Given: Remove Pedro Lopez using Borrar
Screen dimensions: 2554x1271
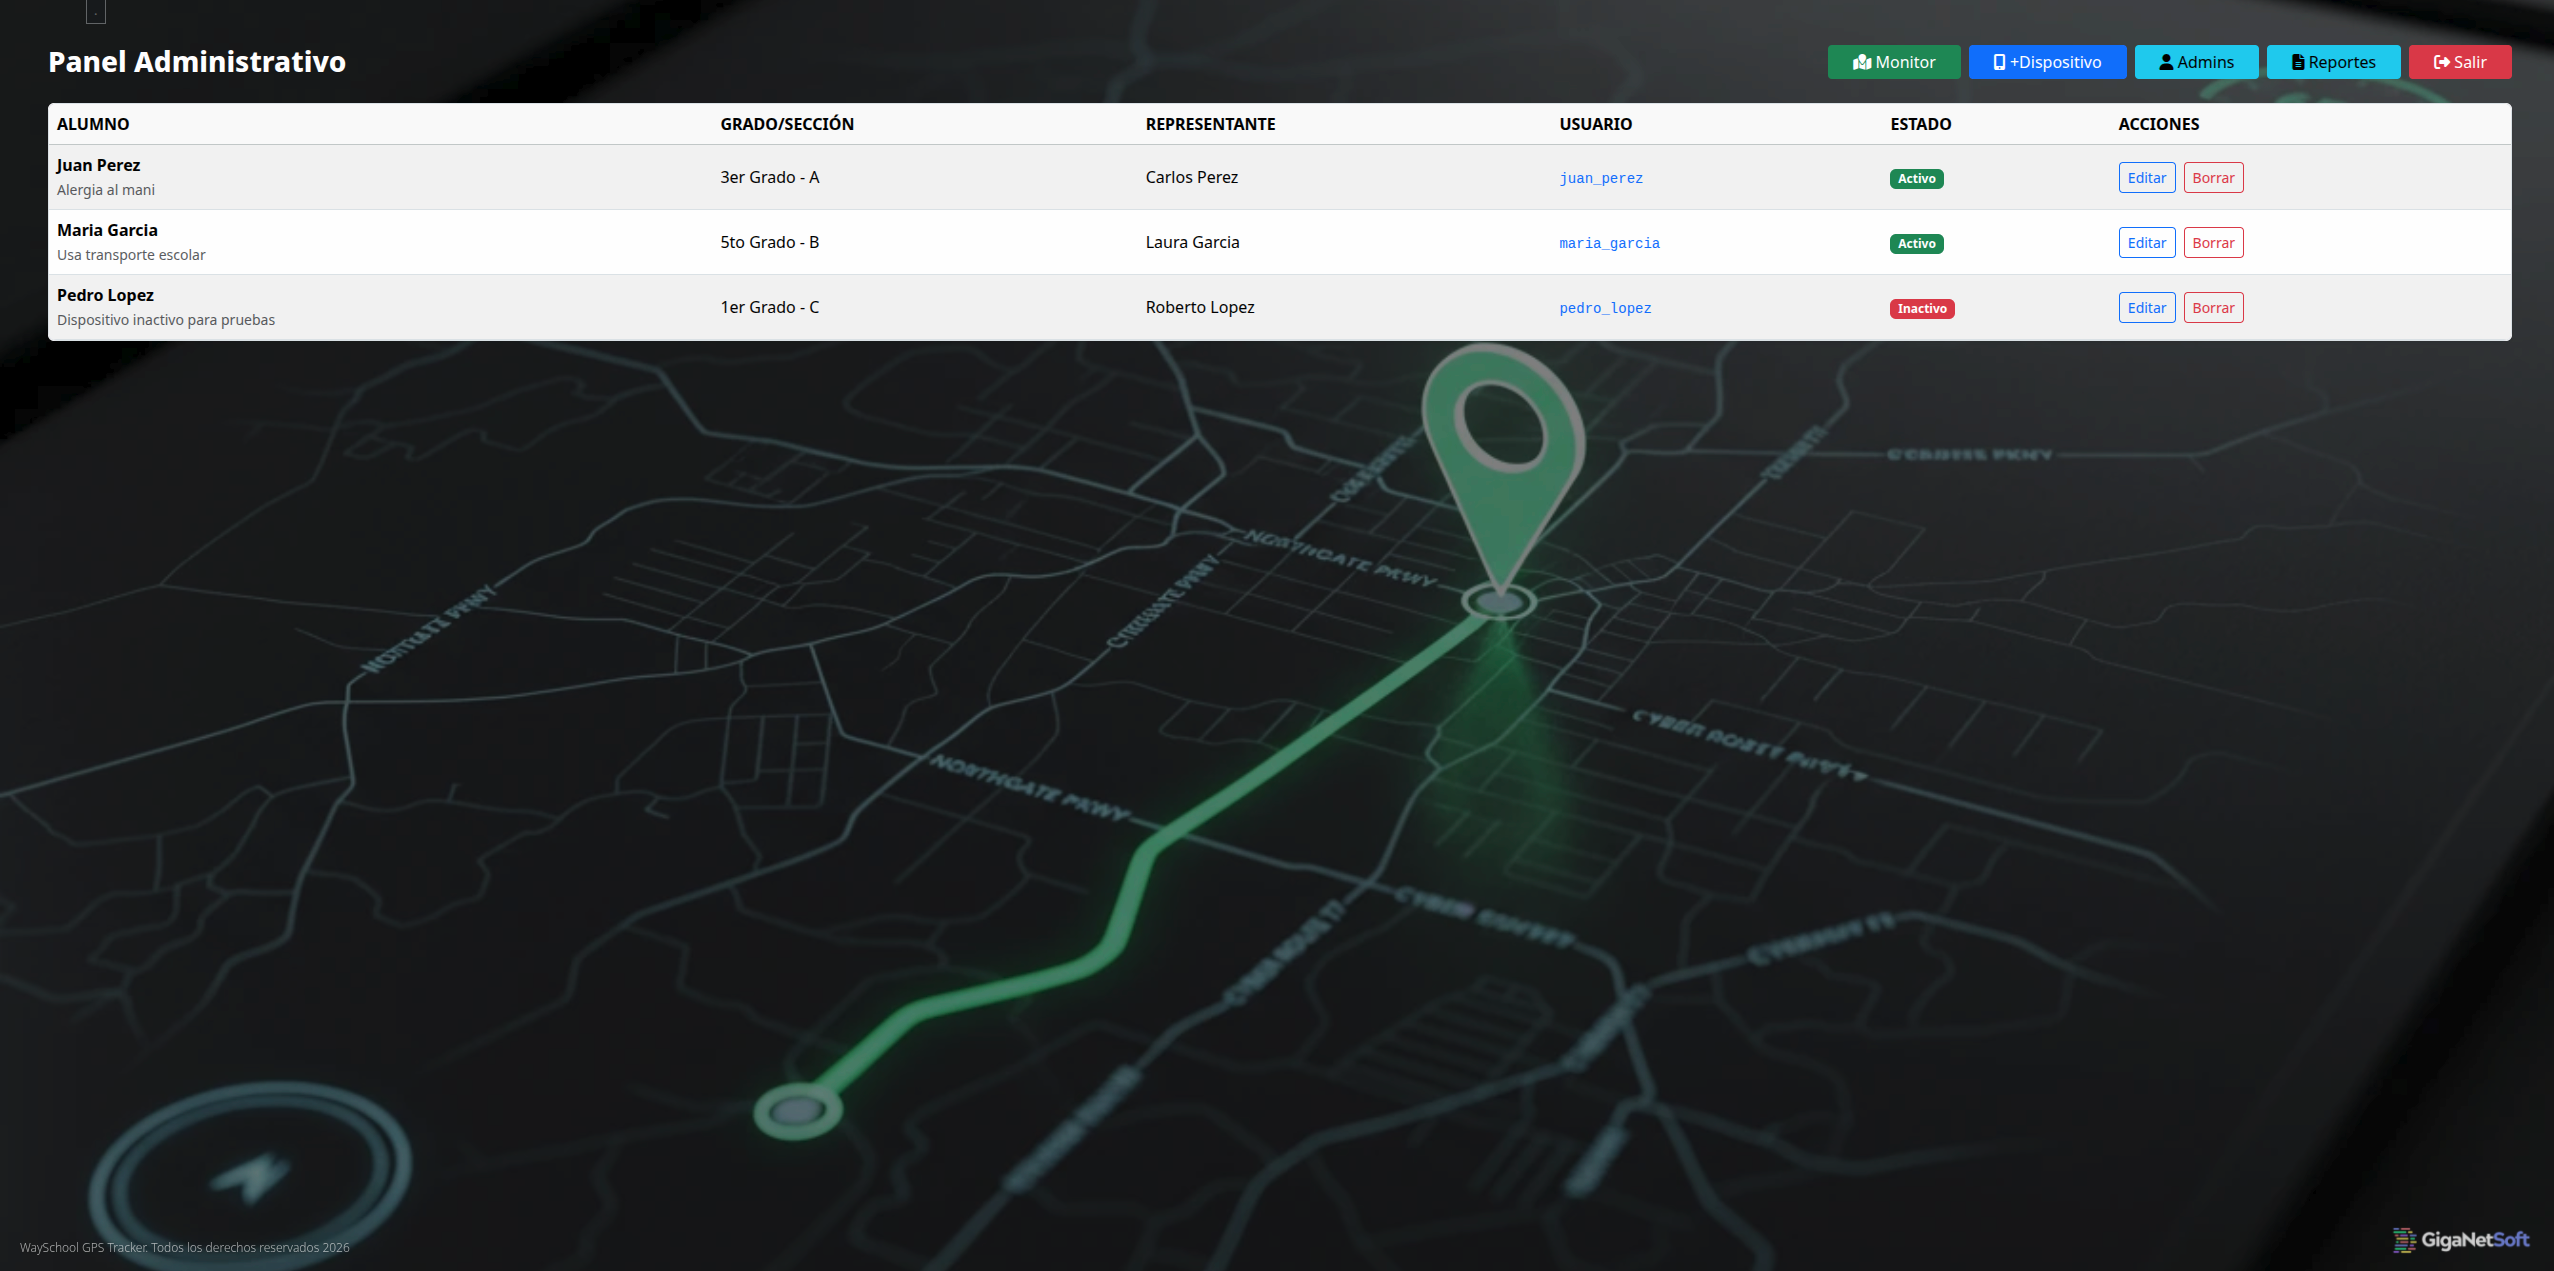Looking at the screenshot, I should click(2212, 308).
